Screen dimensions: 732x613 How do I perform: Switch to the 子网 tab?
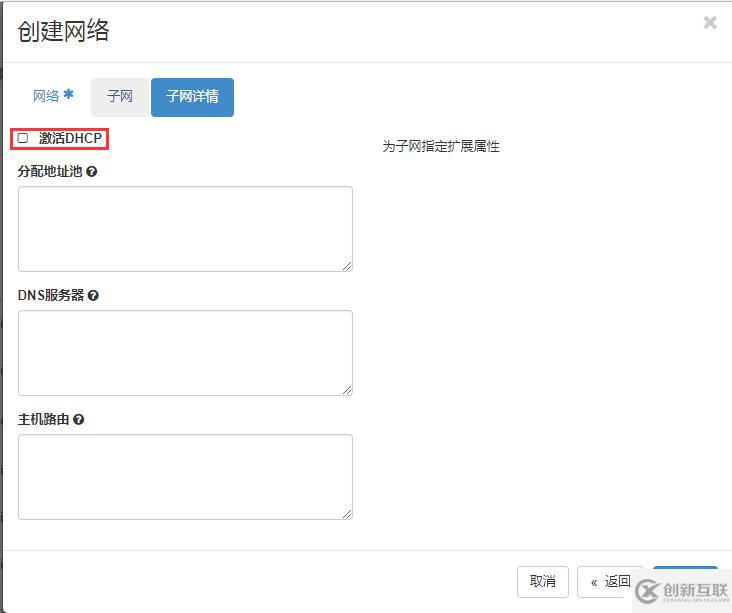click(120, 97)
